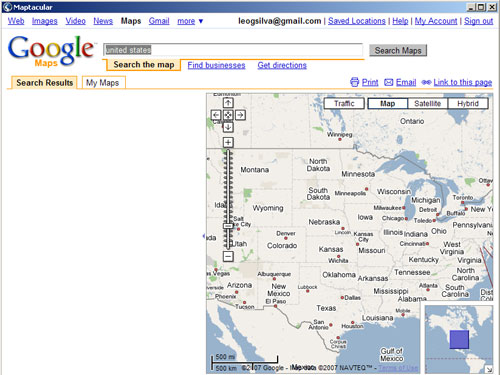Toggle the Traffic overlay
The image size is (500, 375).
click(x=344, y=104)
